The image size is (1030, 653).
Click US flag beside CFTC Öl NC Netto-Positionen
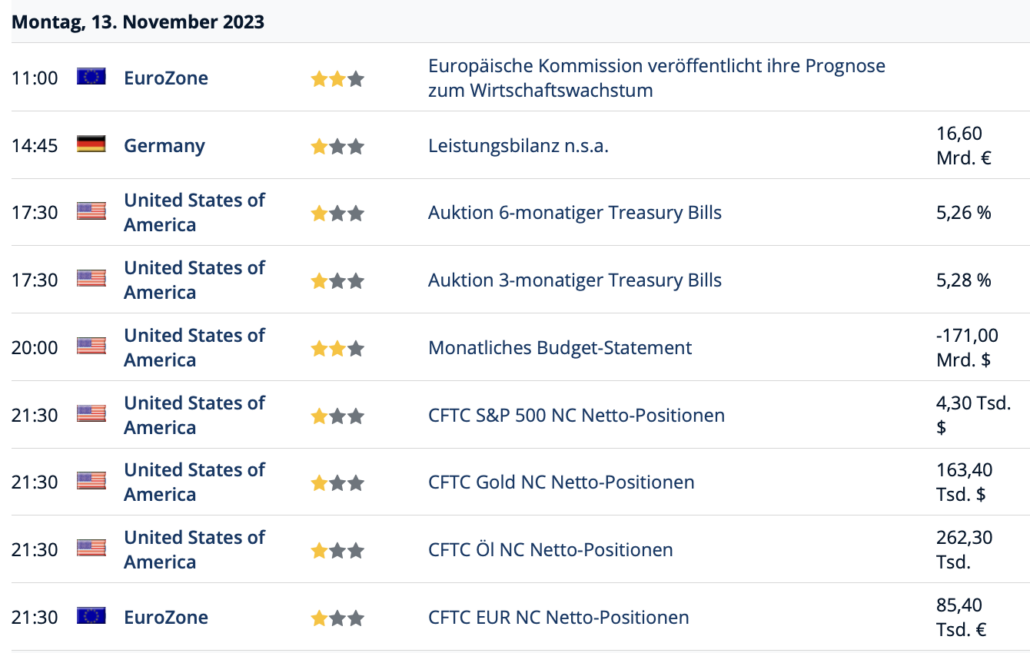pos(91,549)
